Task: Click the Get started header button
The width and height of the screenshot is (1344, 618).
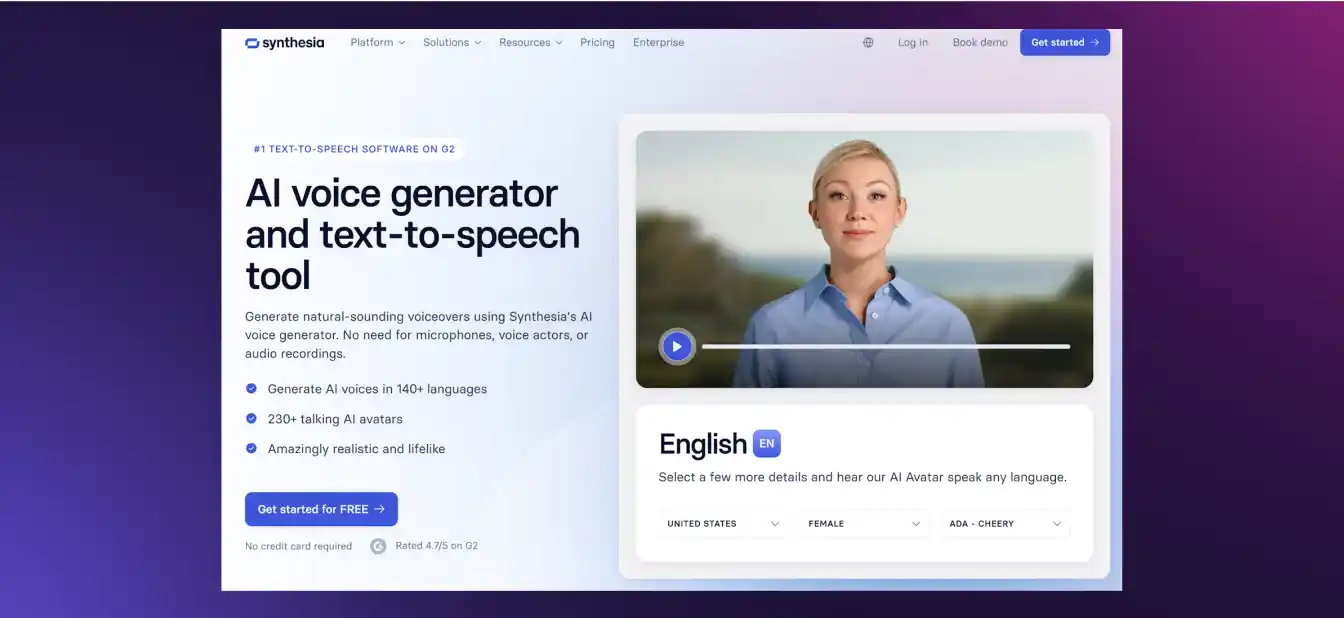Action: coord(1065,42)
